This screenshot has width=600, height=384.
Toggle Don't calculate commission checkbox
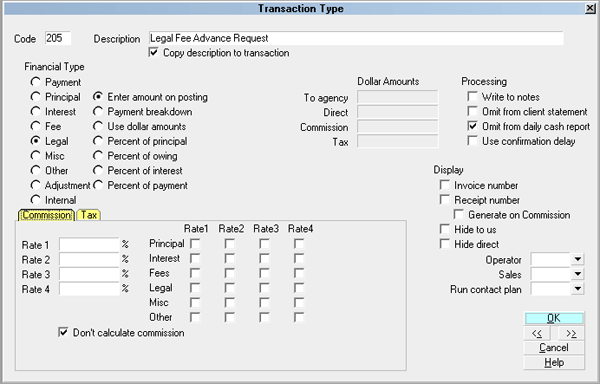pos(63,332)
